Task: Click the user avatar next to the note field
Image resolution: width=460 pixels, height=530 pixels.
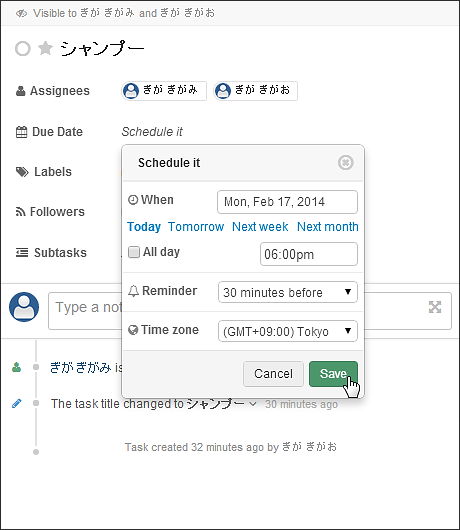Action: [24, 307]
